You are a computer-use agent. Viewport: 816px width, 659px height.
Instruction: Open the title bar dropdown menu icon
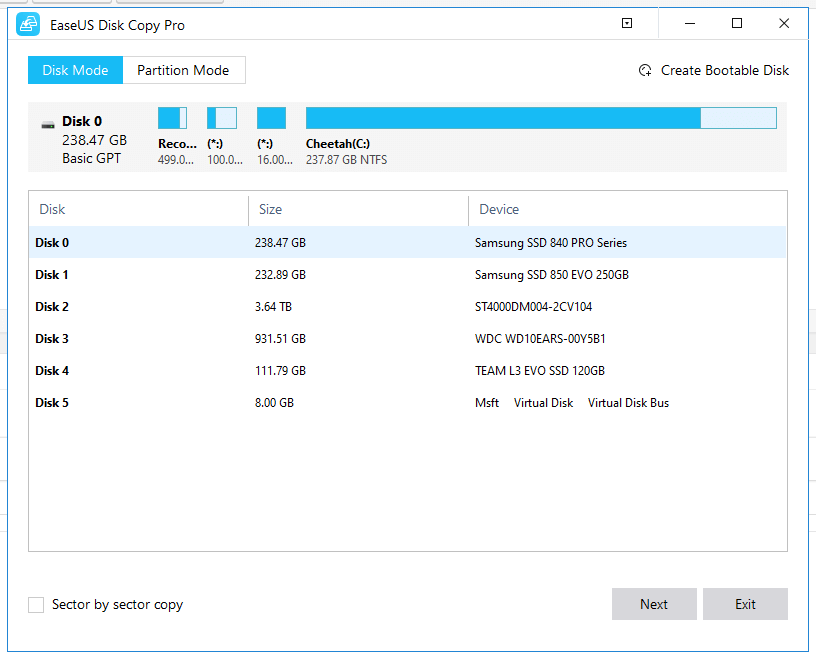(x=627, y=23)
